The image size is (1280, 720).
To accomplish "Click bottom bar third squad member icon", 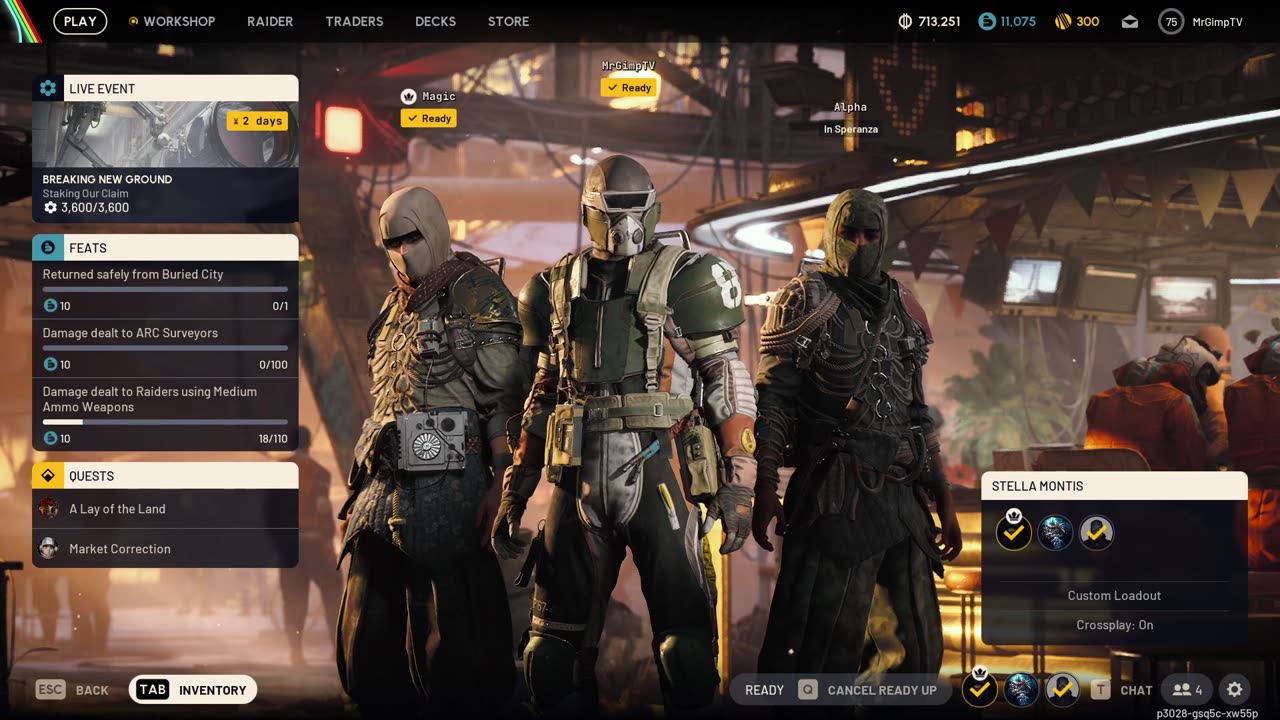I will pyautogui.click(x=1062, y=689).
